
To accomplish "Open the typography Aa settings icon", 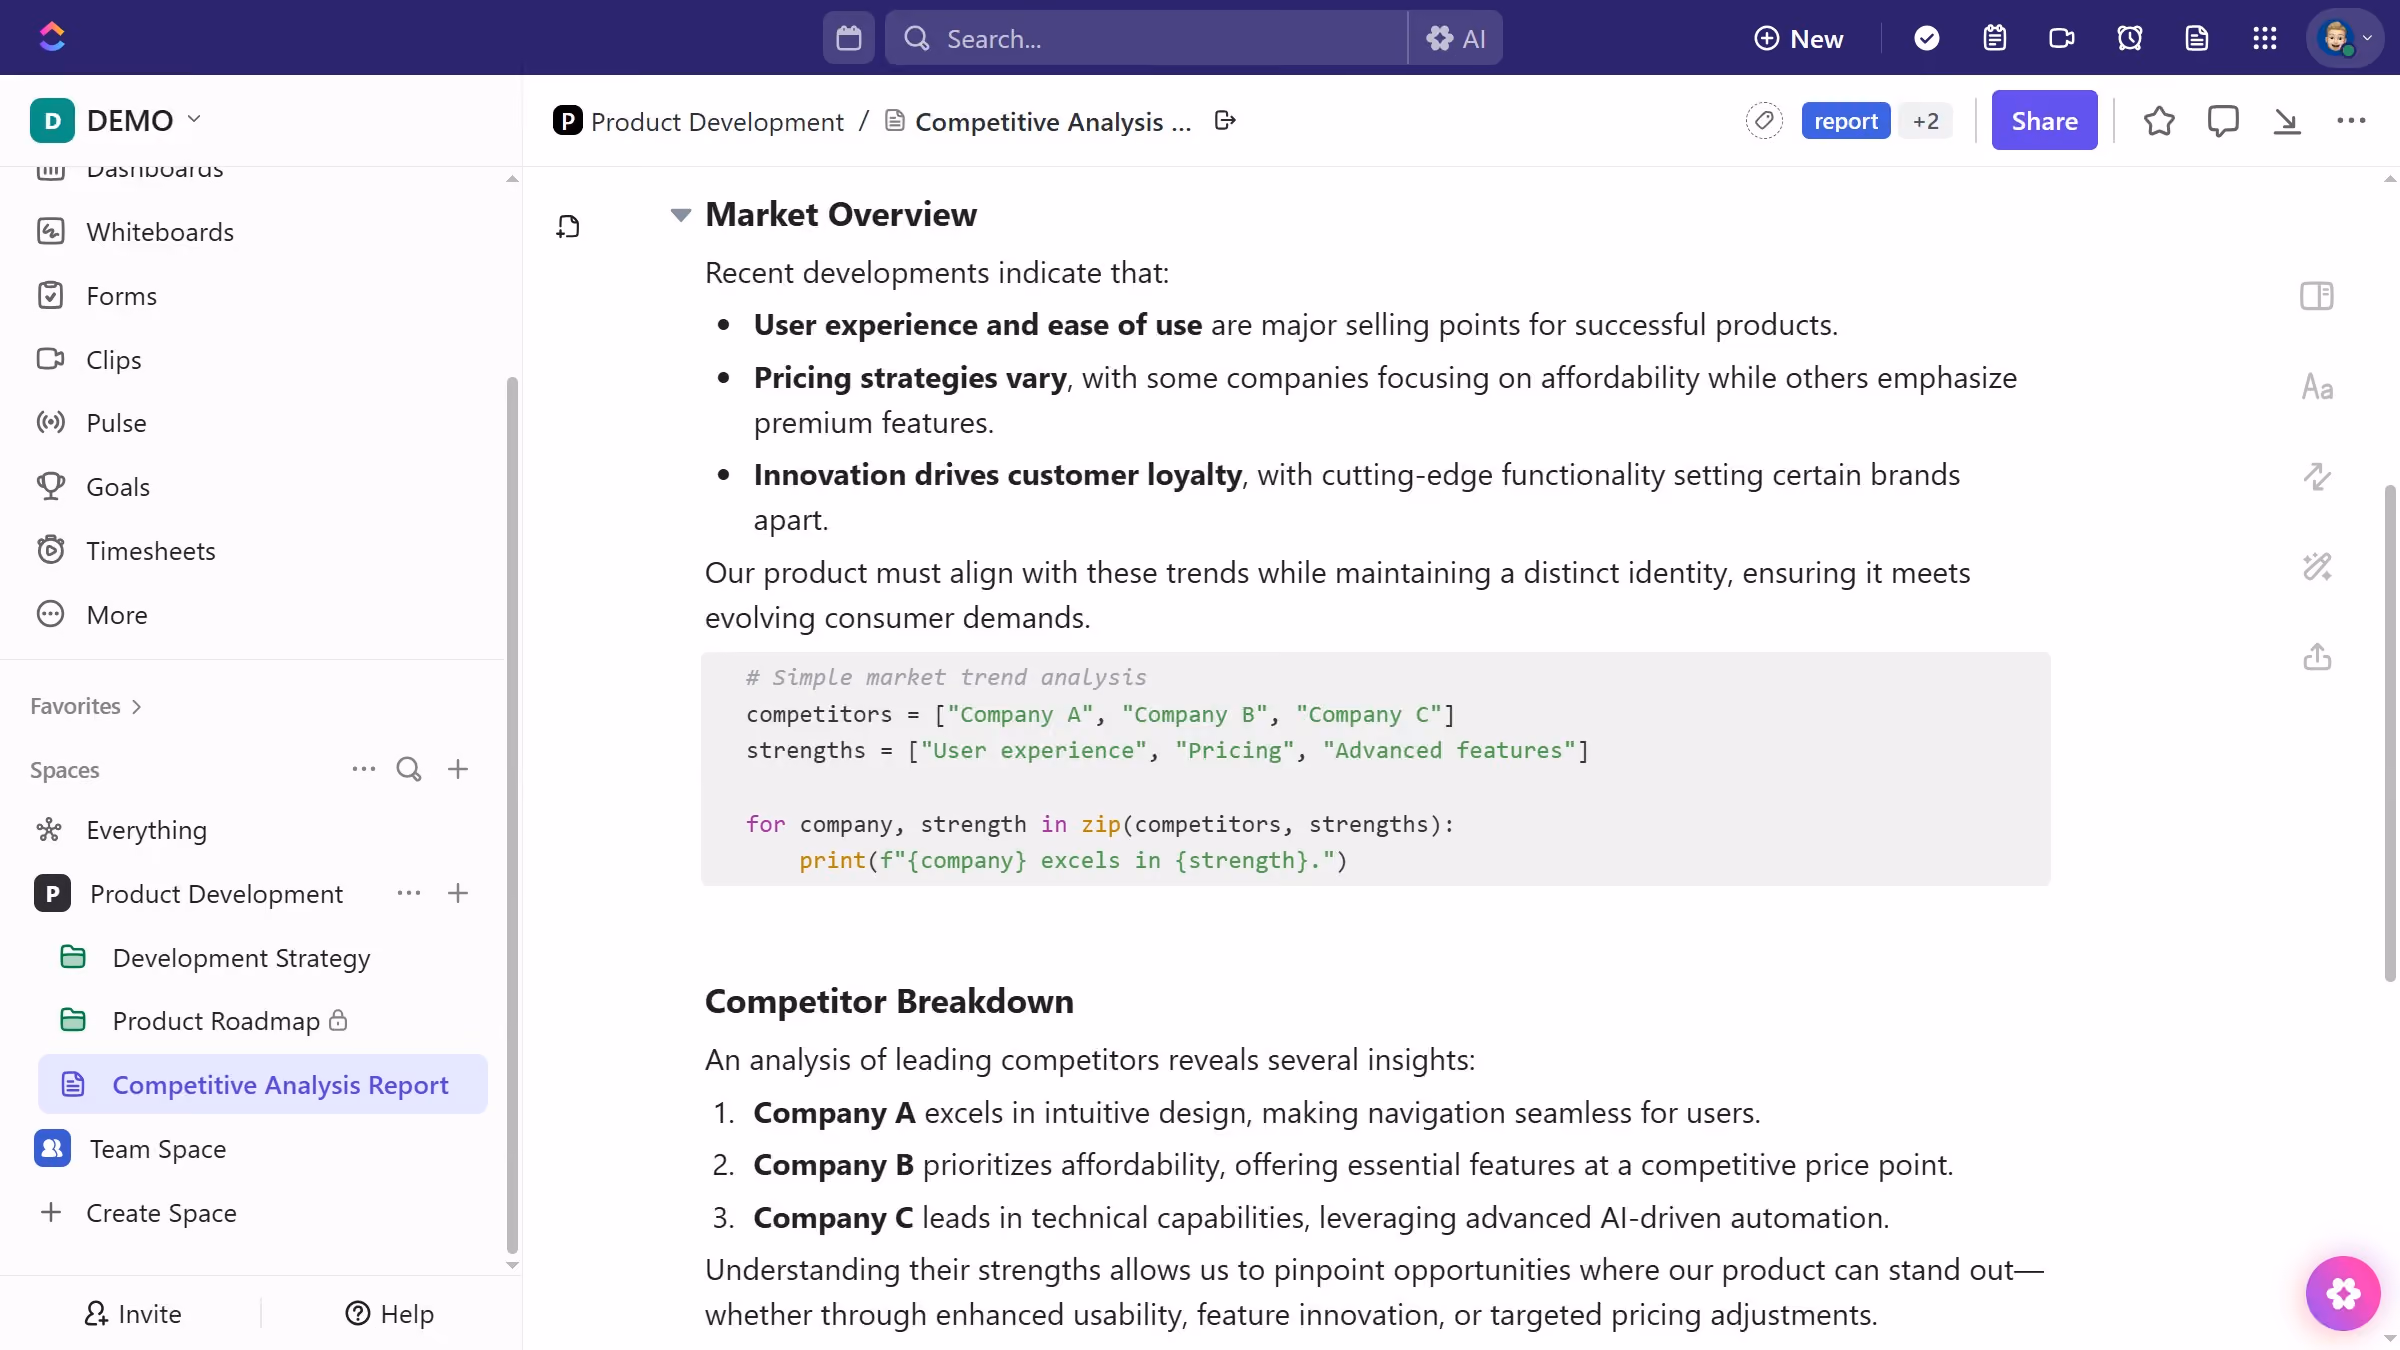I will (2317, 387).
